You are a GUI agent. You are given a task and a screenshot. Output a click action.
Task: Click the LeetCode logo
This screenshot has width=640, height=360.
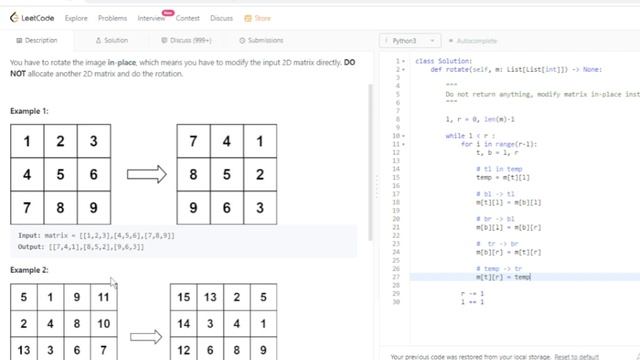(32, 18)
